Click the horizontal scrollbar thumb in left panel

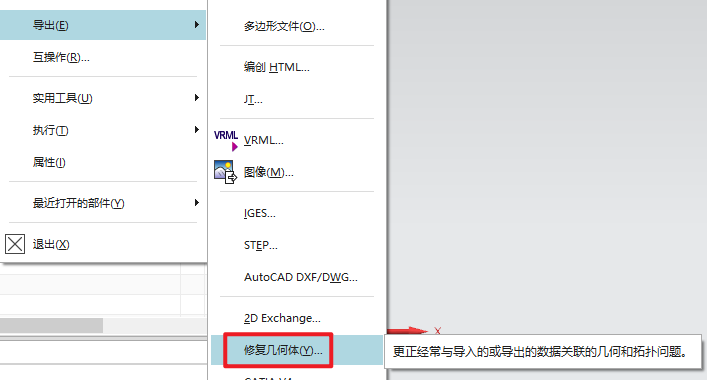point(51,325)
